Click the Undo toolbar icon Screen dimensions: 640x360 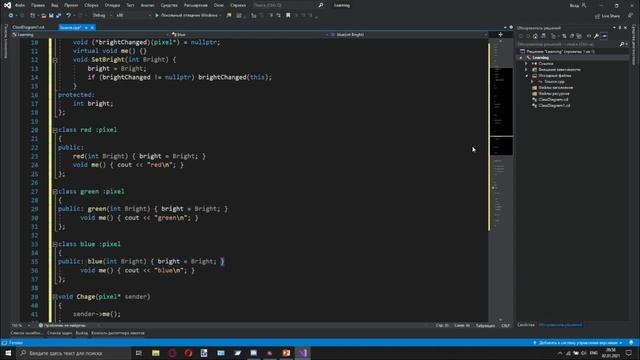point(69,16)
